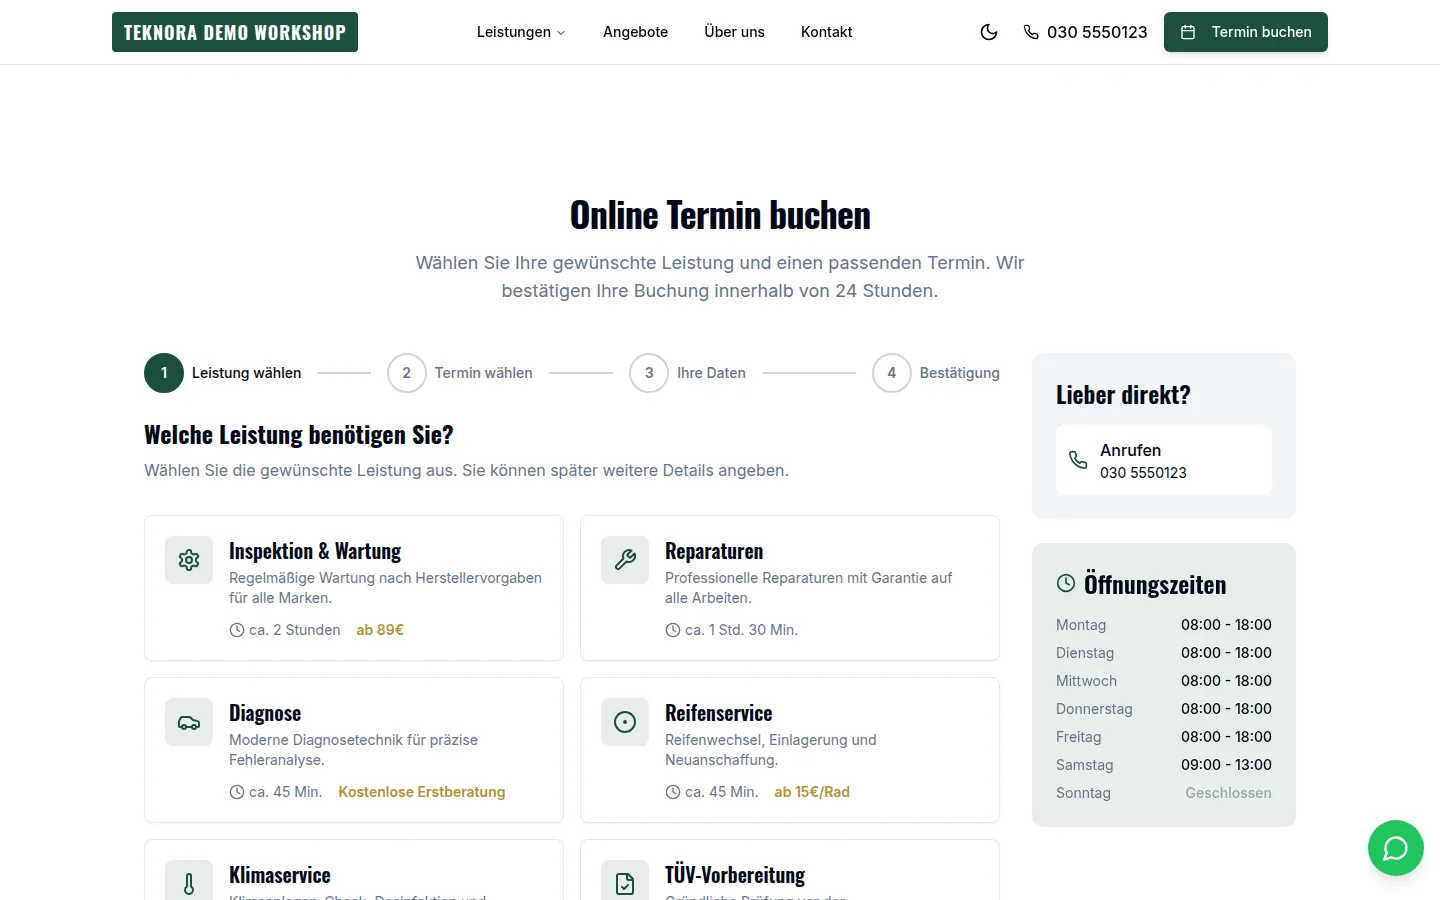Choose the Inspektion & Wartung service card
Screen dimensions: 1440x900
(x=354, y=588)
